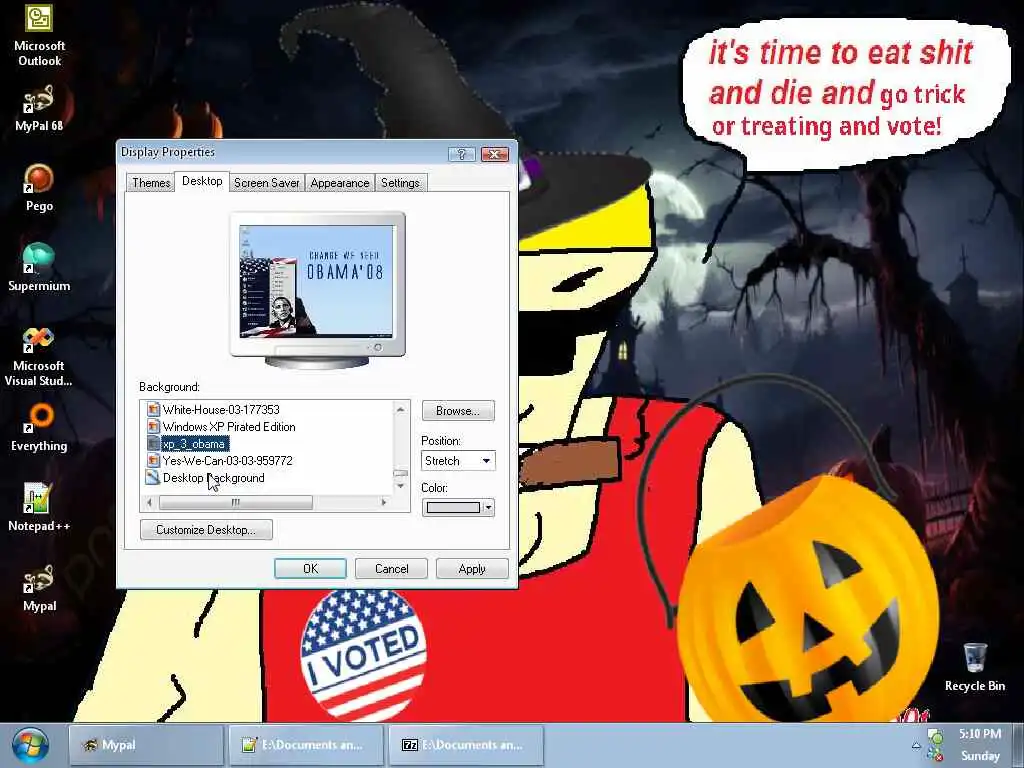Open the 7-Zip taskbar button

(x=466, y=745)
